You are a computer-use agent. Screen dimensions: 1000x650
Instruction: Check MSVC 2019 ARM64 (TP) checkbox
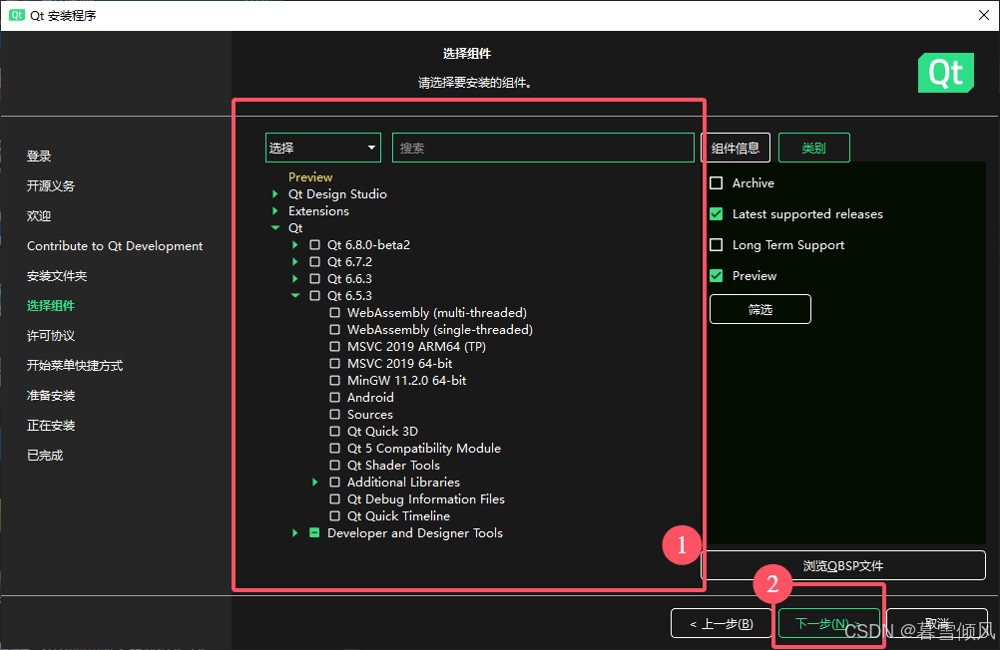click(x=334, y=346)
